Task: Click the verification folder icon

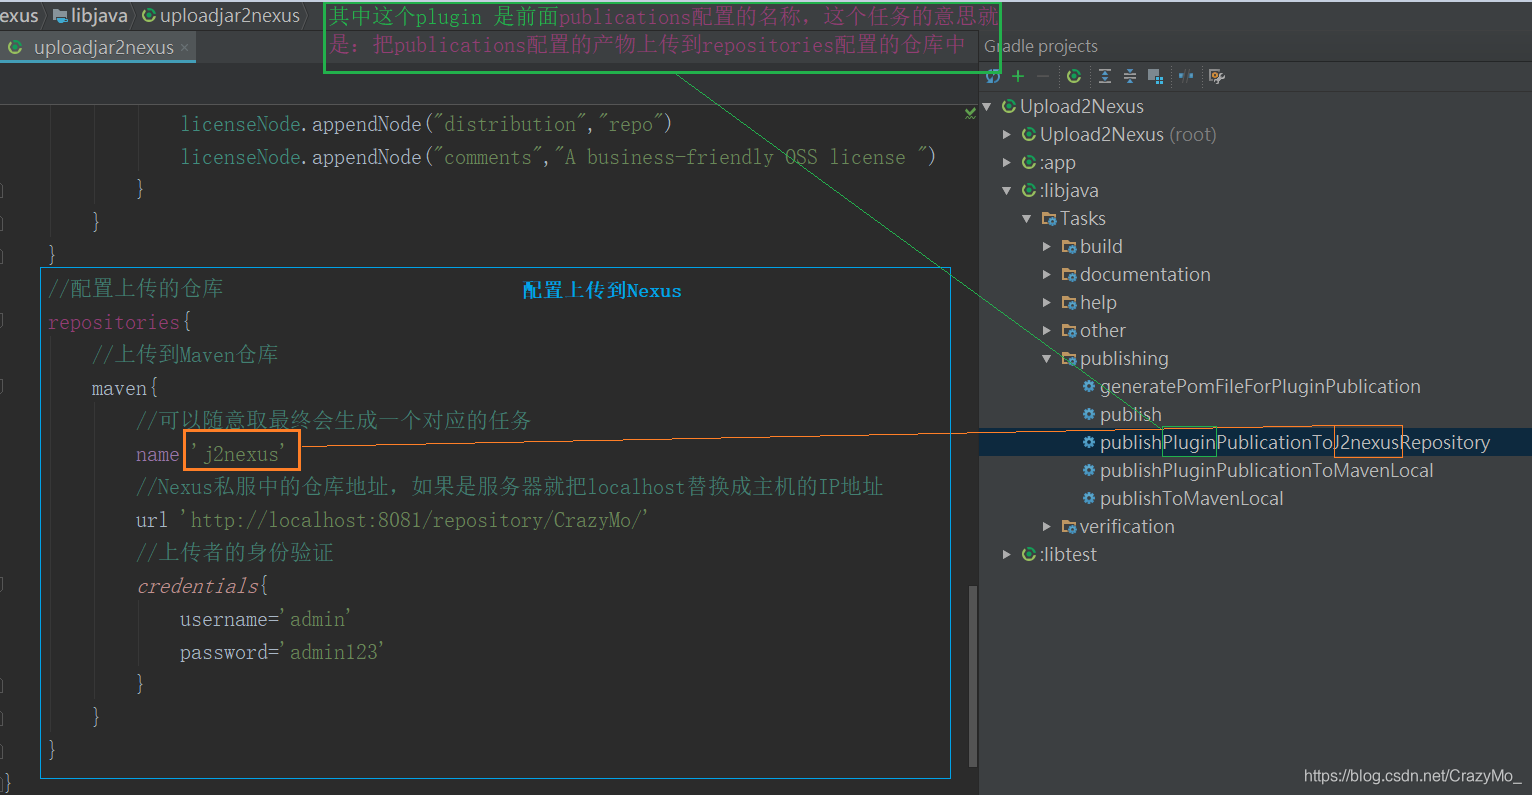Action: (1069, 526)
